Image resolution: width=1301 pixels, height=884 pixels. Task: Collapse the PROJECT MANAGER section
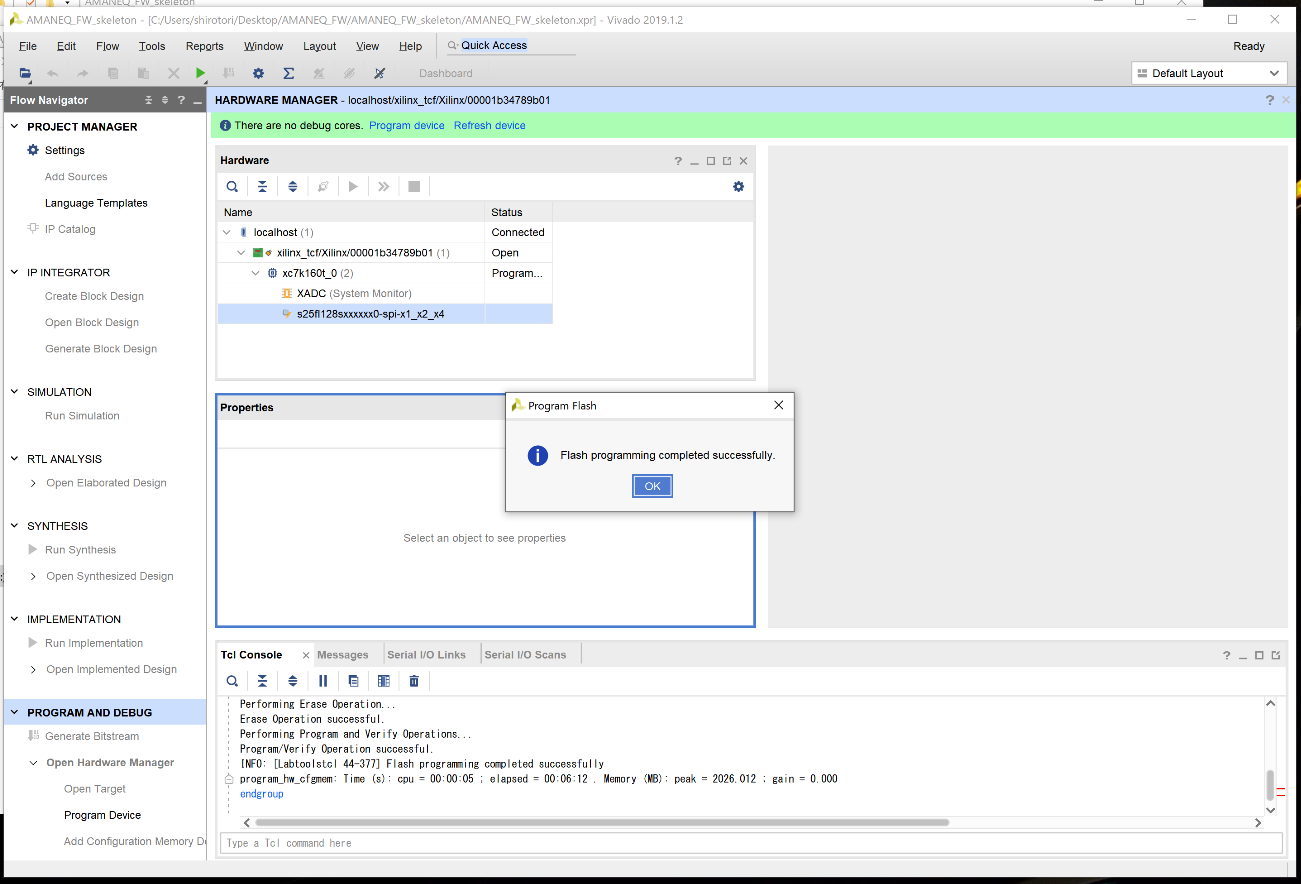coord(14,127)
